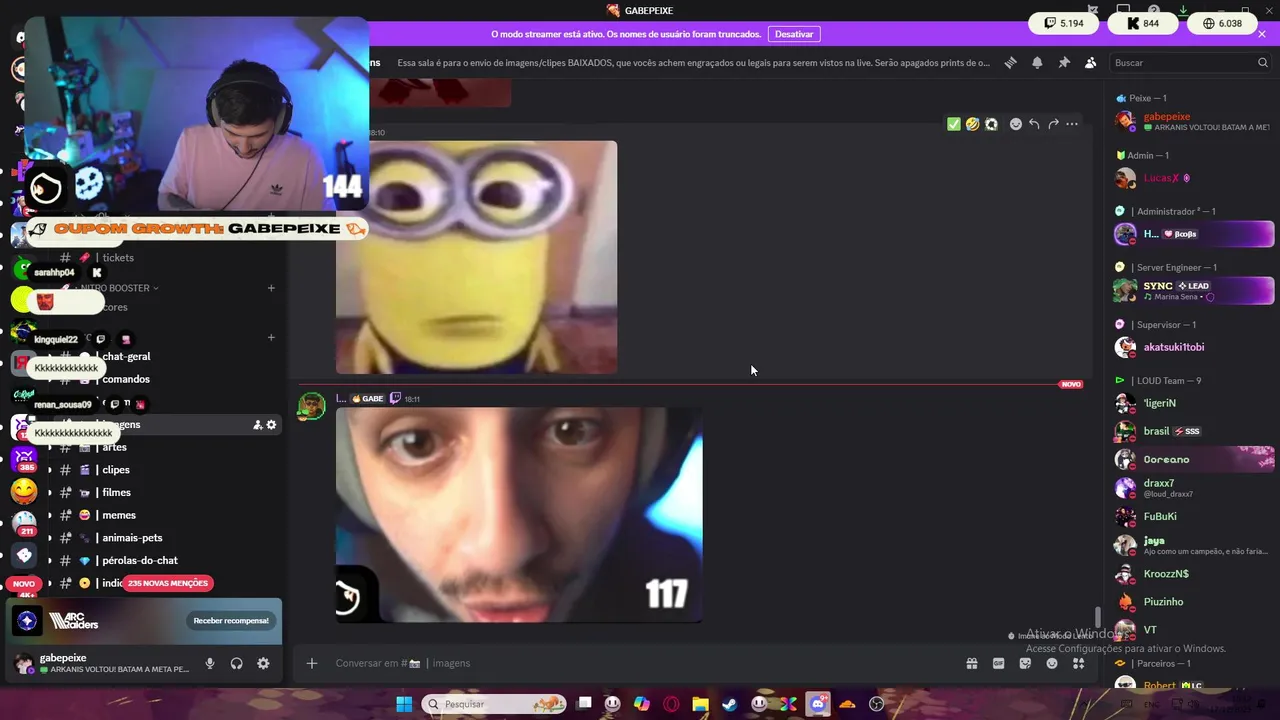The width and height of the screenshot is (1280, 720).
Task: Open user settings gear
Action: (264, 663)
